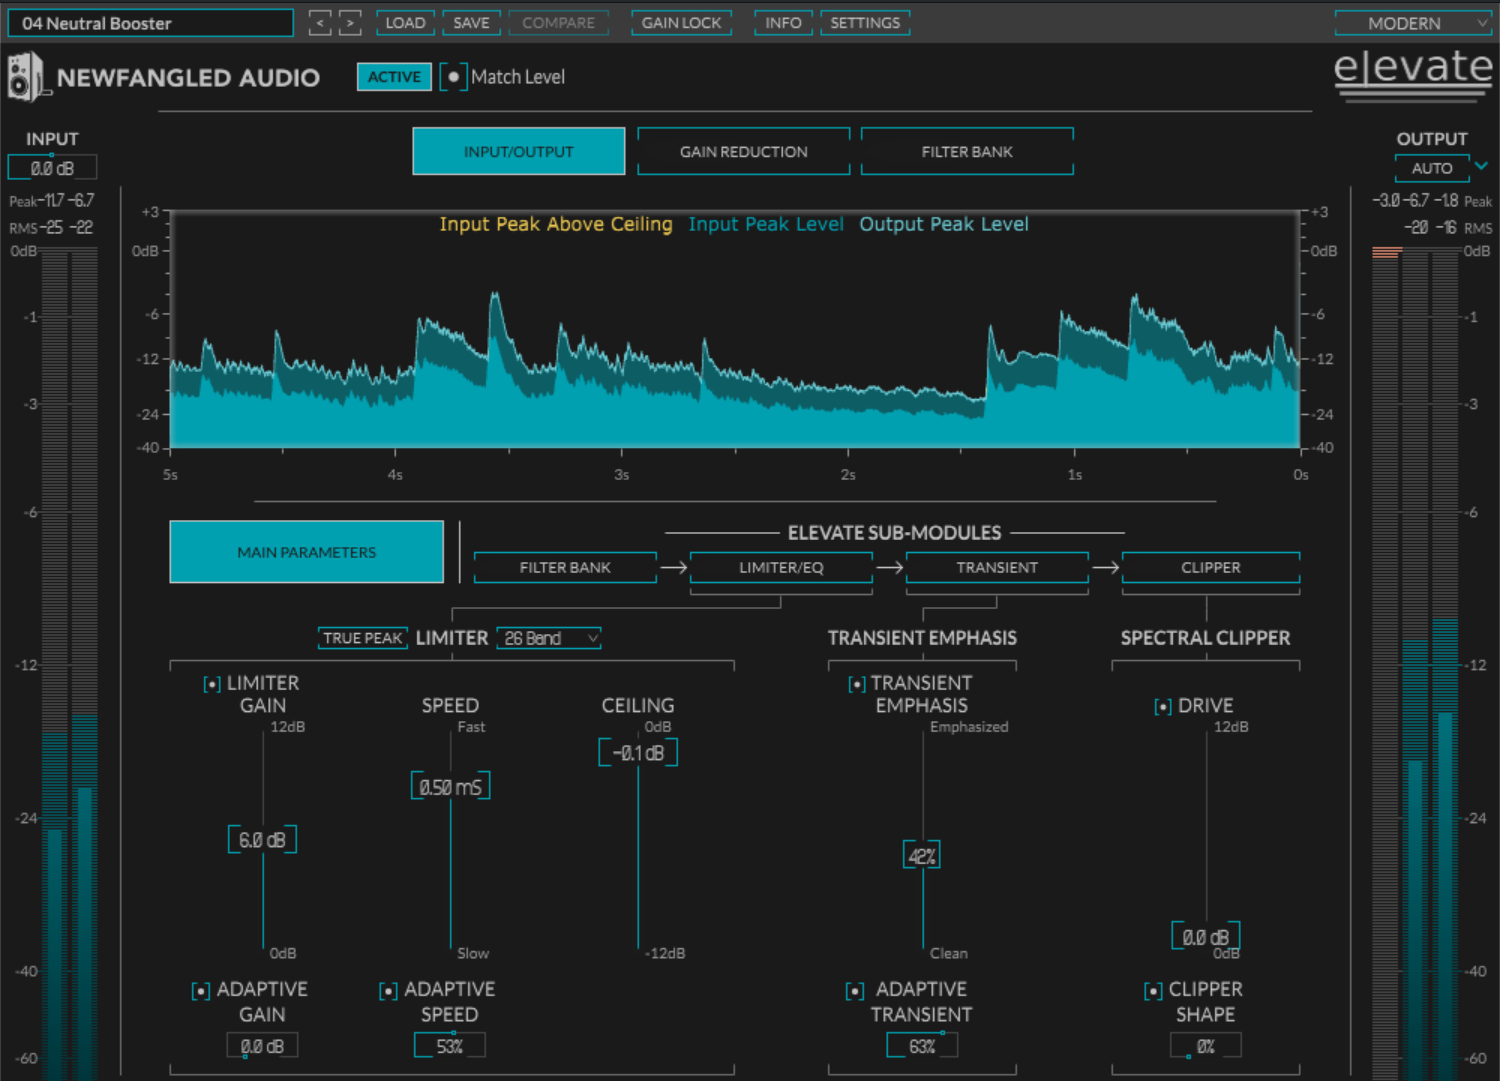Expand the output mode chevron arrow

[x=1482, y=166]
